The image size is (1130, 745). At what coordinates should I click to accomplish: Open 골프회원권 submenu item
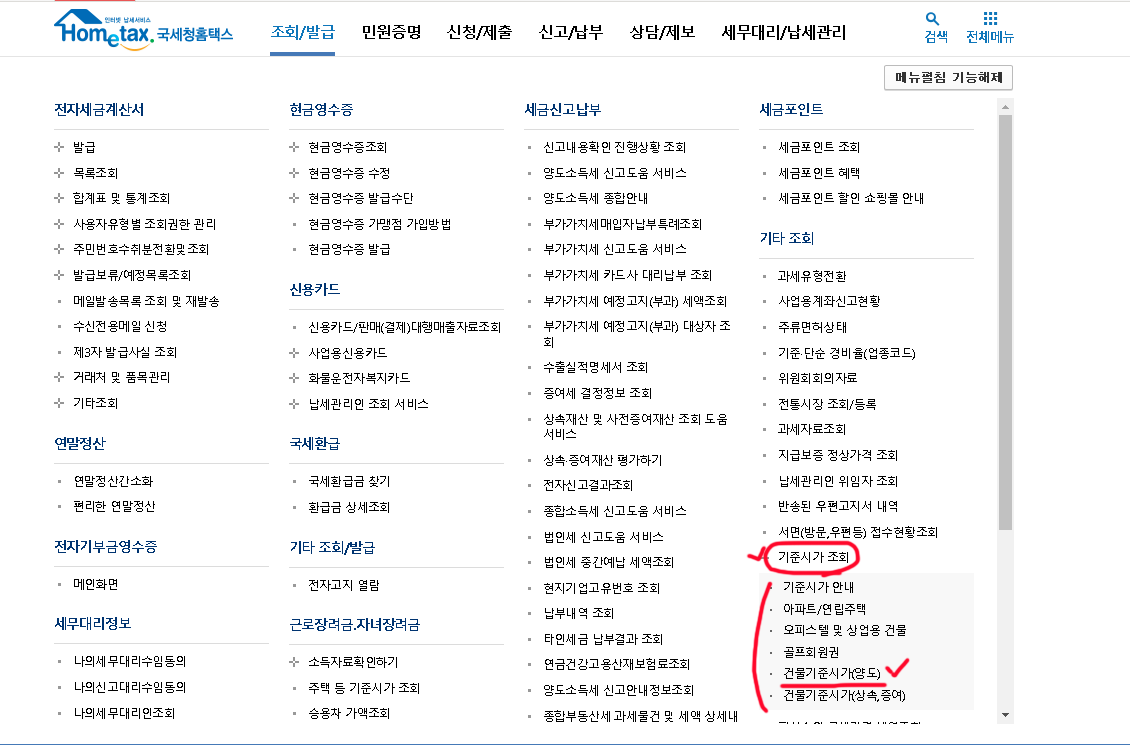[811, 652]
